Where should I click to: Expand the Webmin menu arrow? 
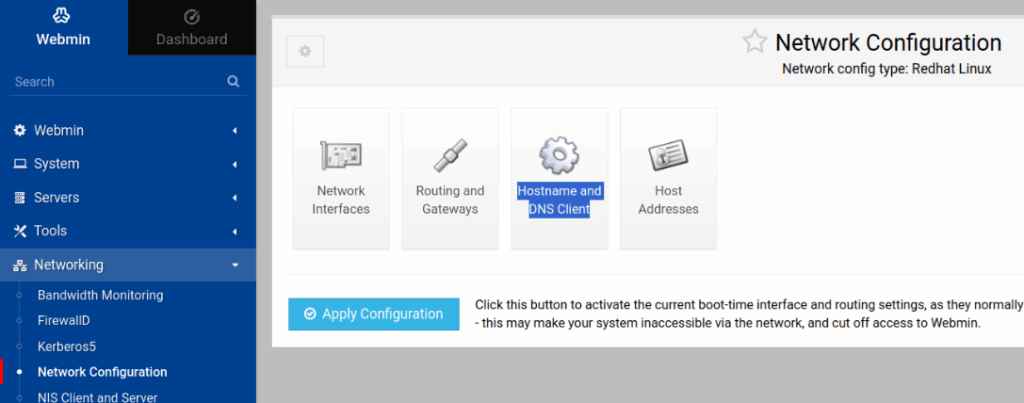(234, 131)
